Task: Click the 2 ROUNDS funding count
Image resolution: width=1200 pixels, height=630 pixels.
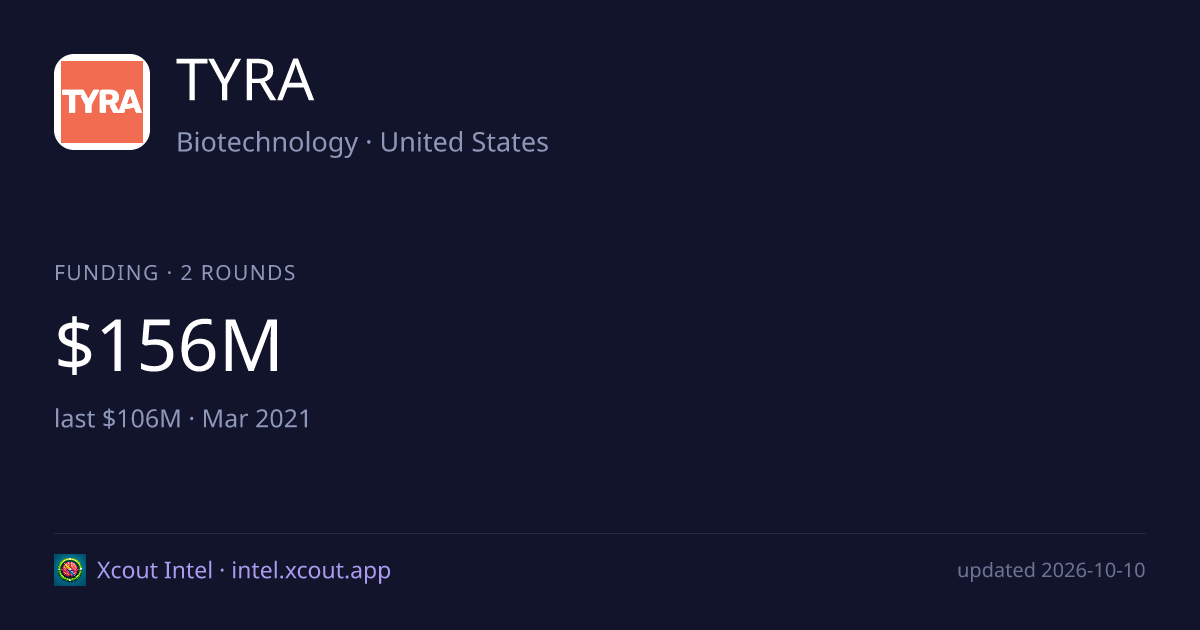Action: click(238, 273)
